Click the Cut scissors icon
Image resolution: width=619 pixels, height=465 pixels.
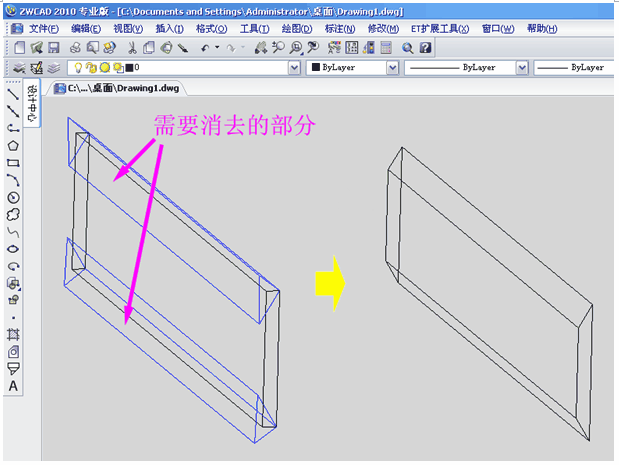[x=132, y=47]
